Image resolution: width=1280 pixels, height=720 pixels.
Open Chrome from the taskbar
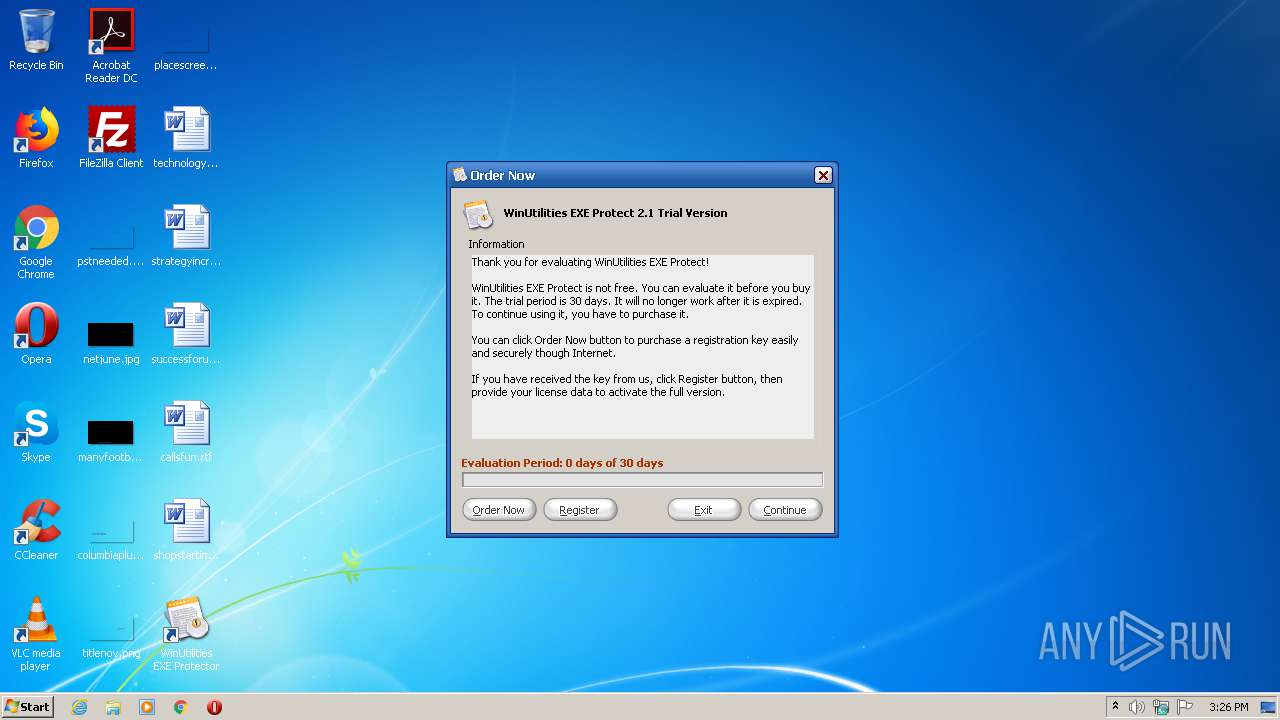[x=181, y=707]
